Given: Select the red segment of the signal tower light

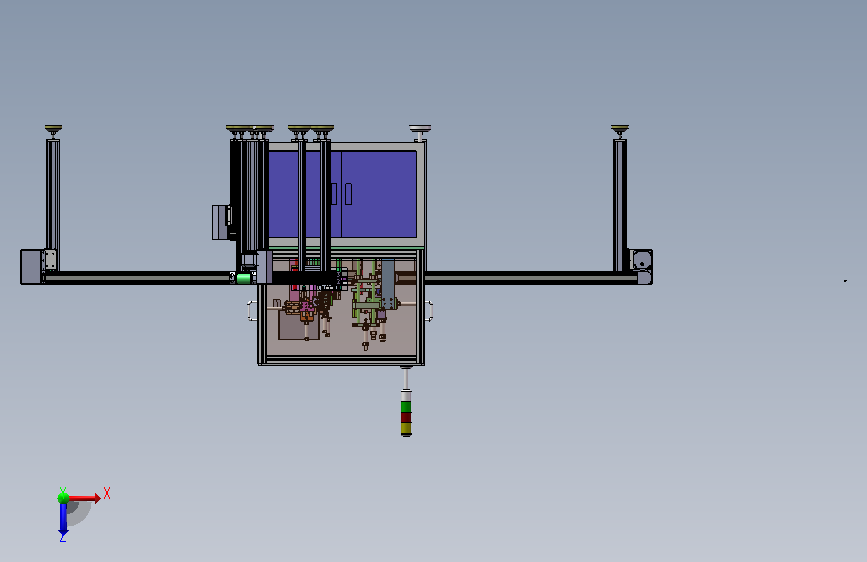Looking at the screenshot, I should tap(406, 417).
